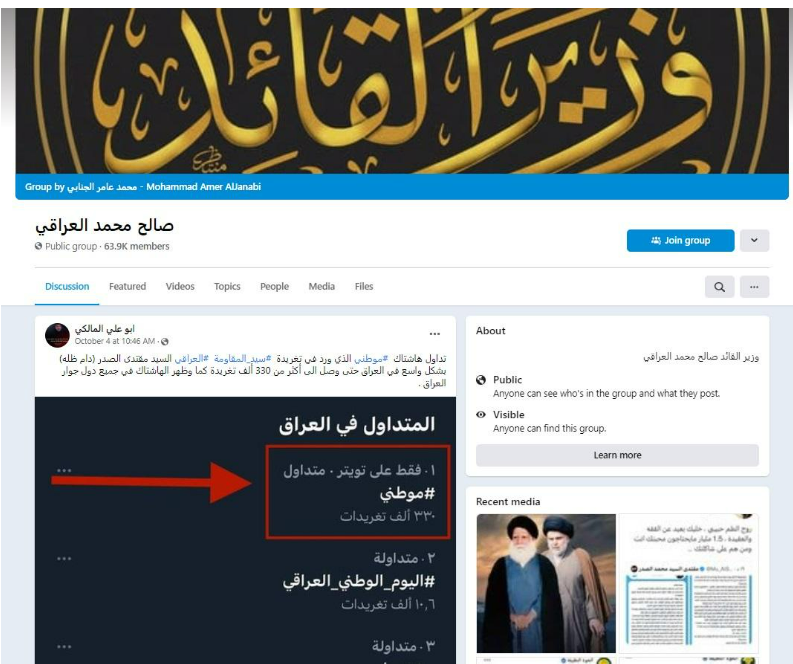Click the globe icon beside Public in About

481,380
